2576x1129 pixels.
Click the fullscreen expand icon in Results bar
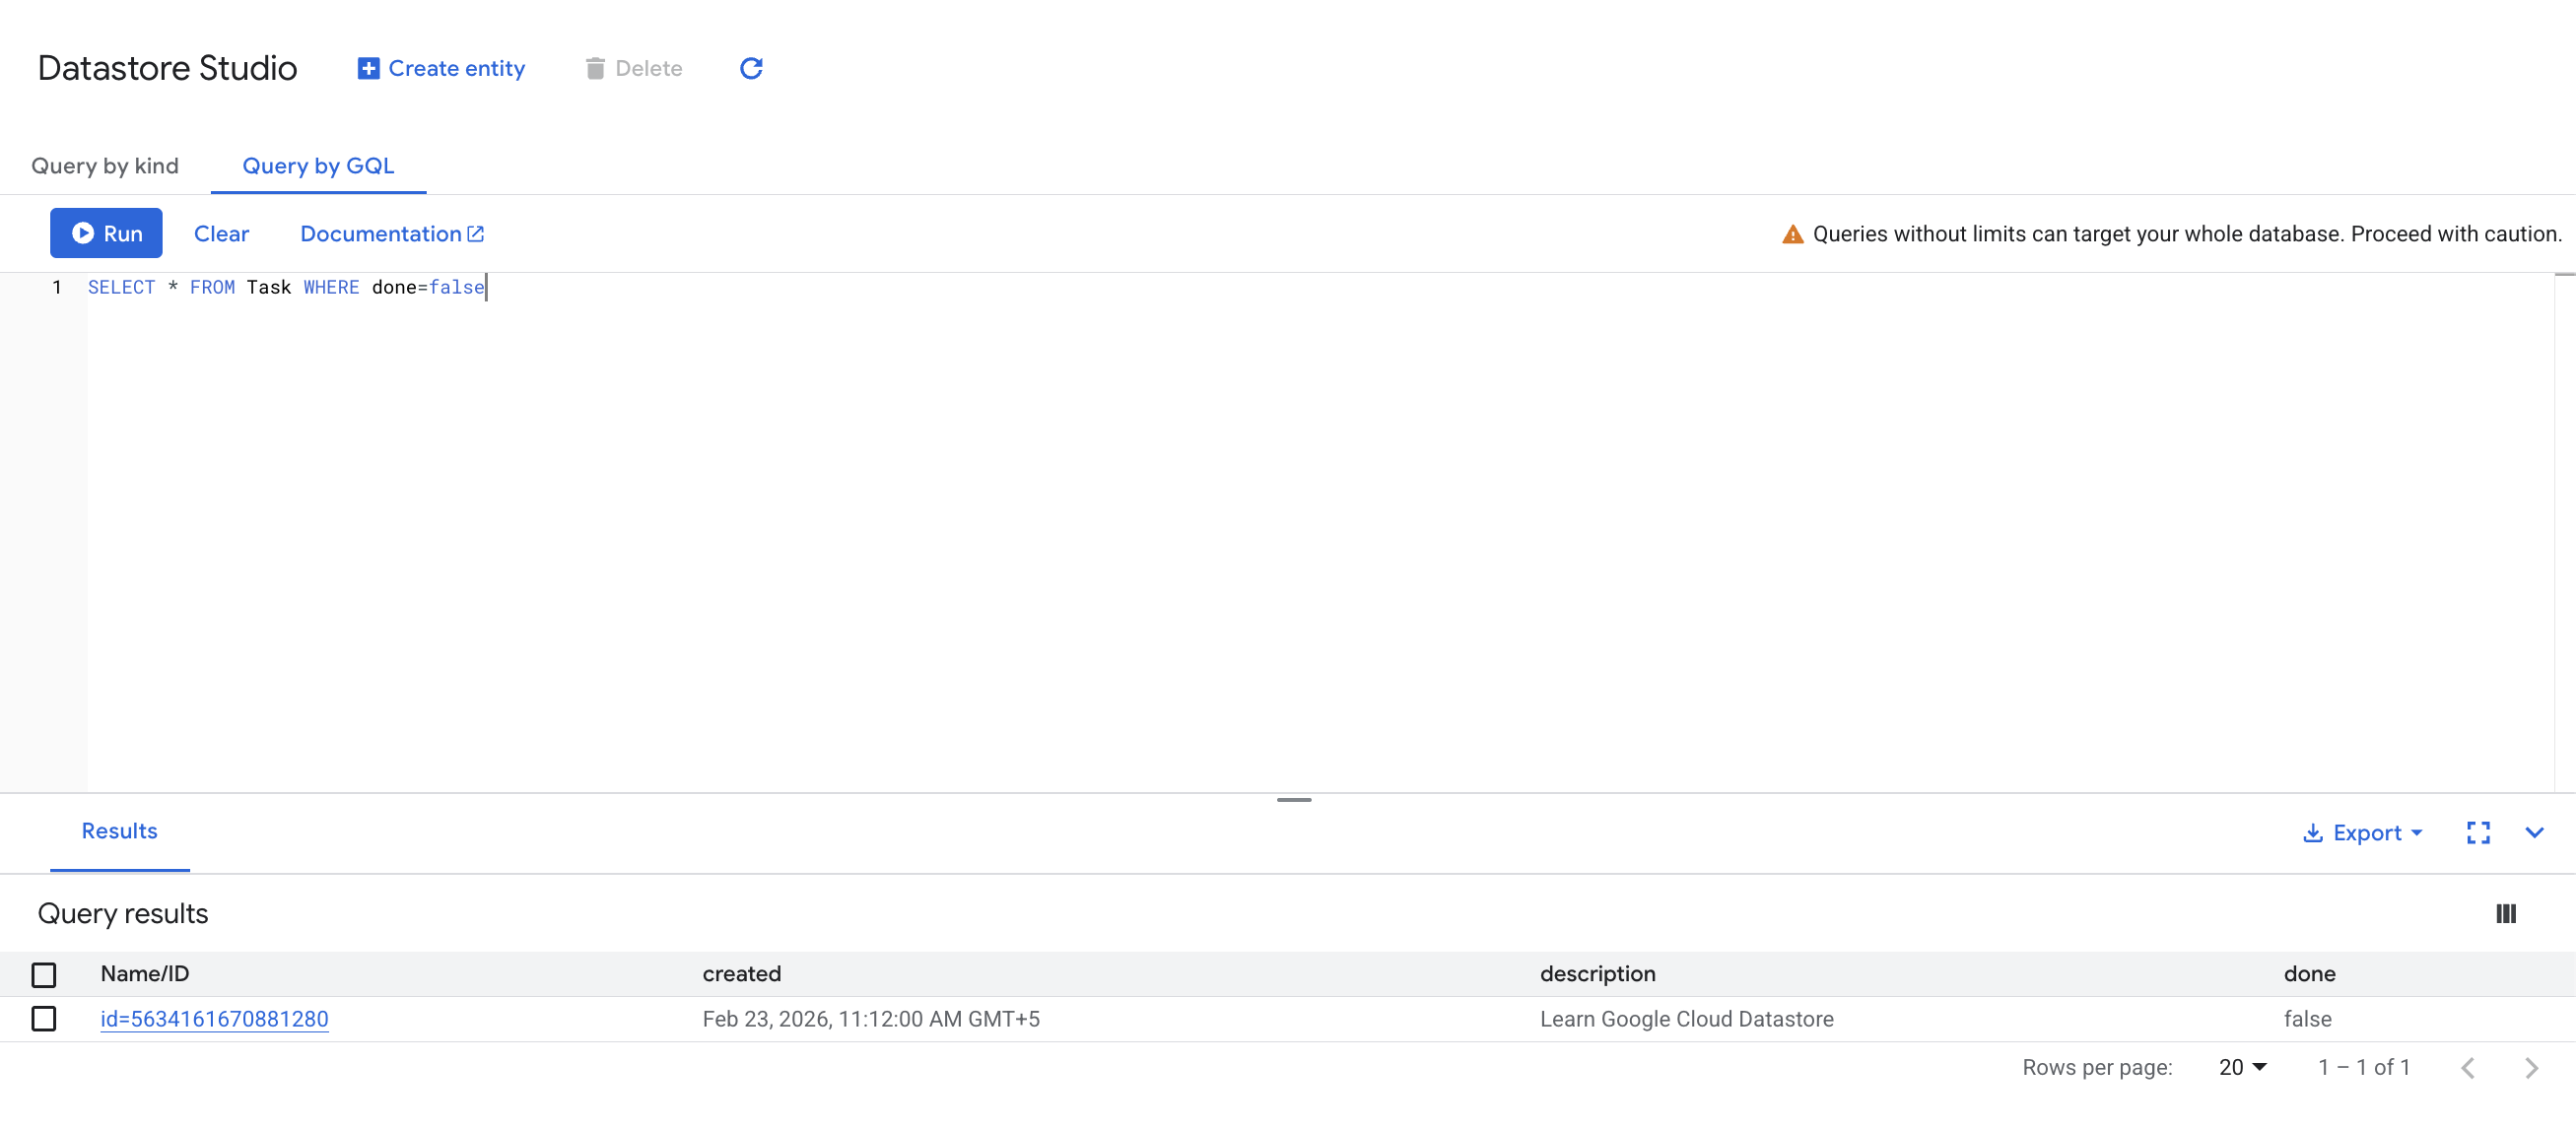[x=2477, y=832]
